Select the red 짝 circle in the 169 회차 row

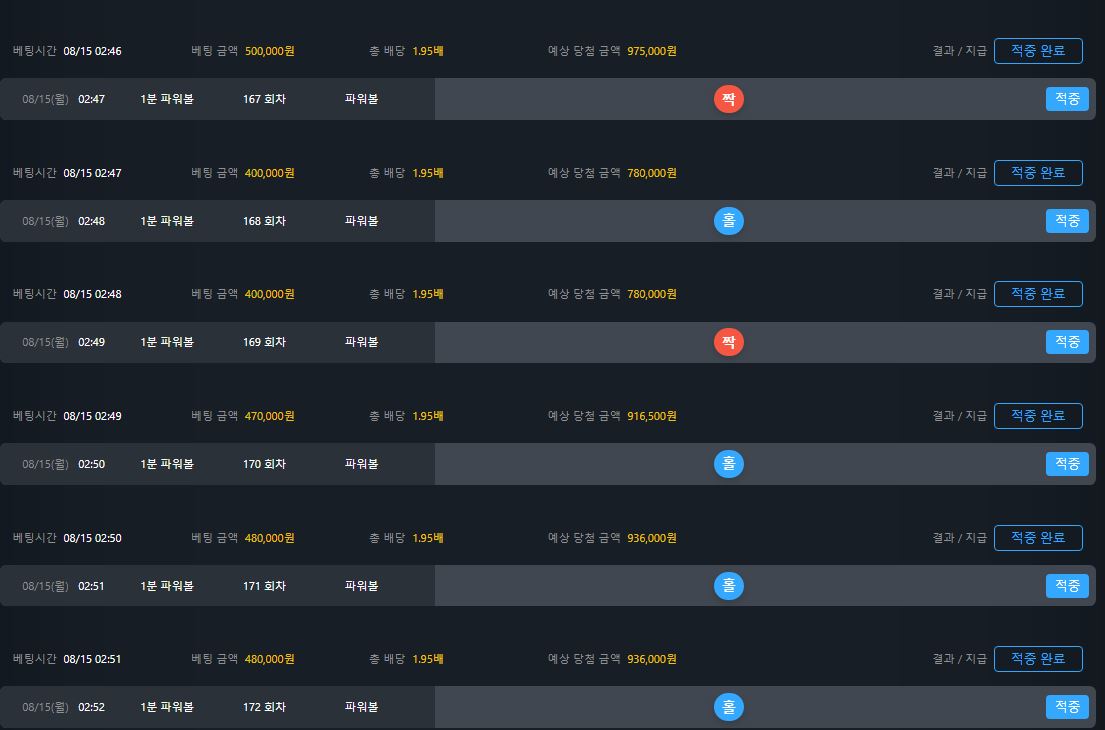point(729,342)
